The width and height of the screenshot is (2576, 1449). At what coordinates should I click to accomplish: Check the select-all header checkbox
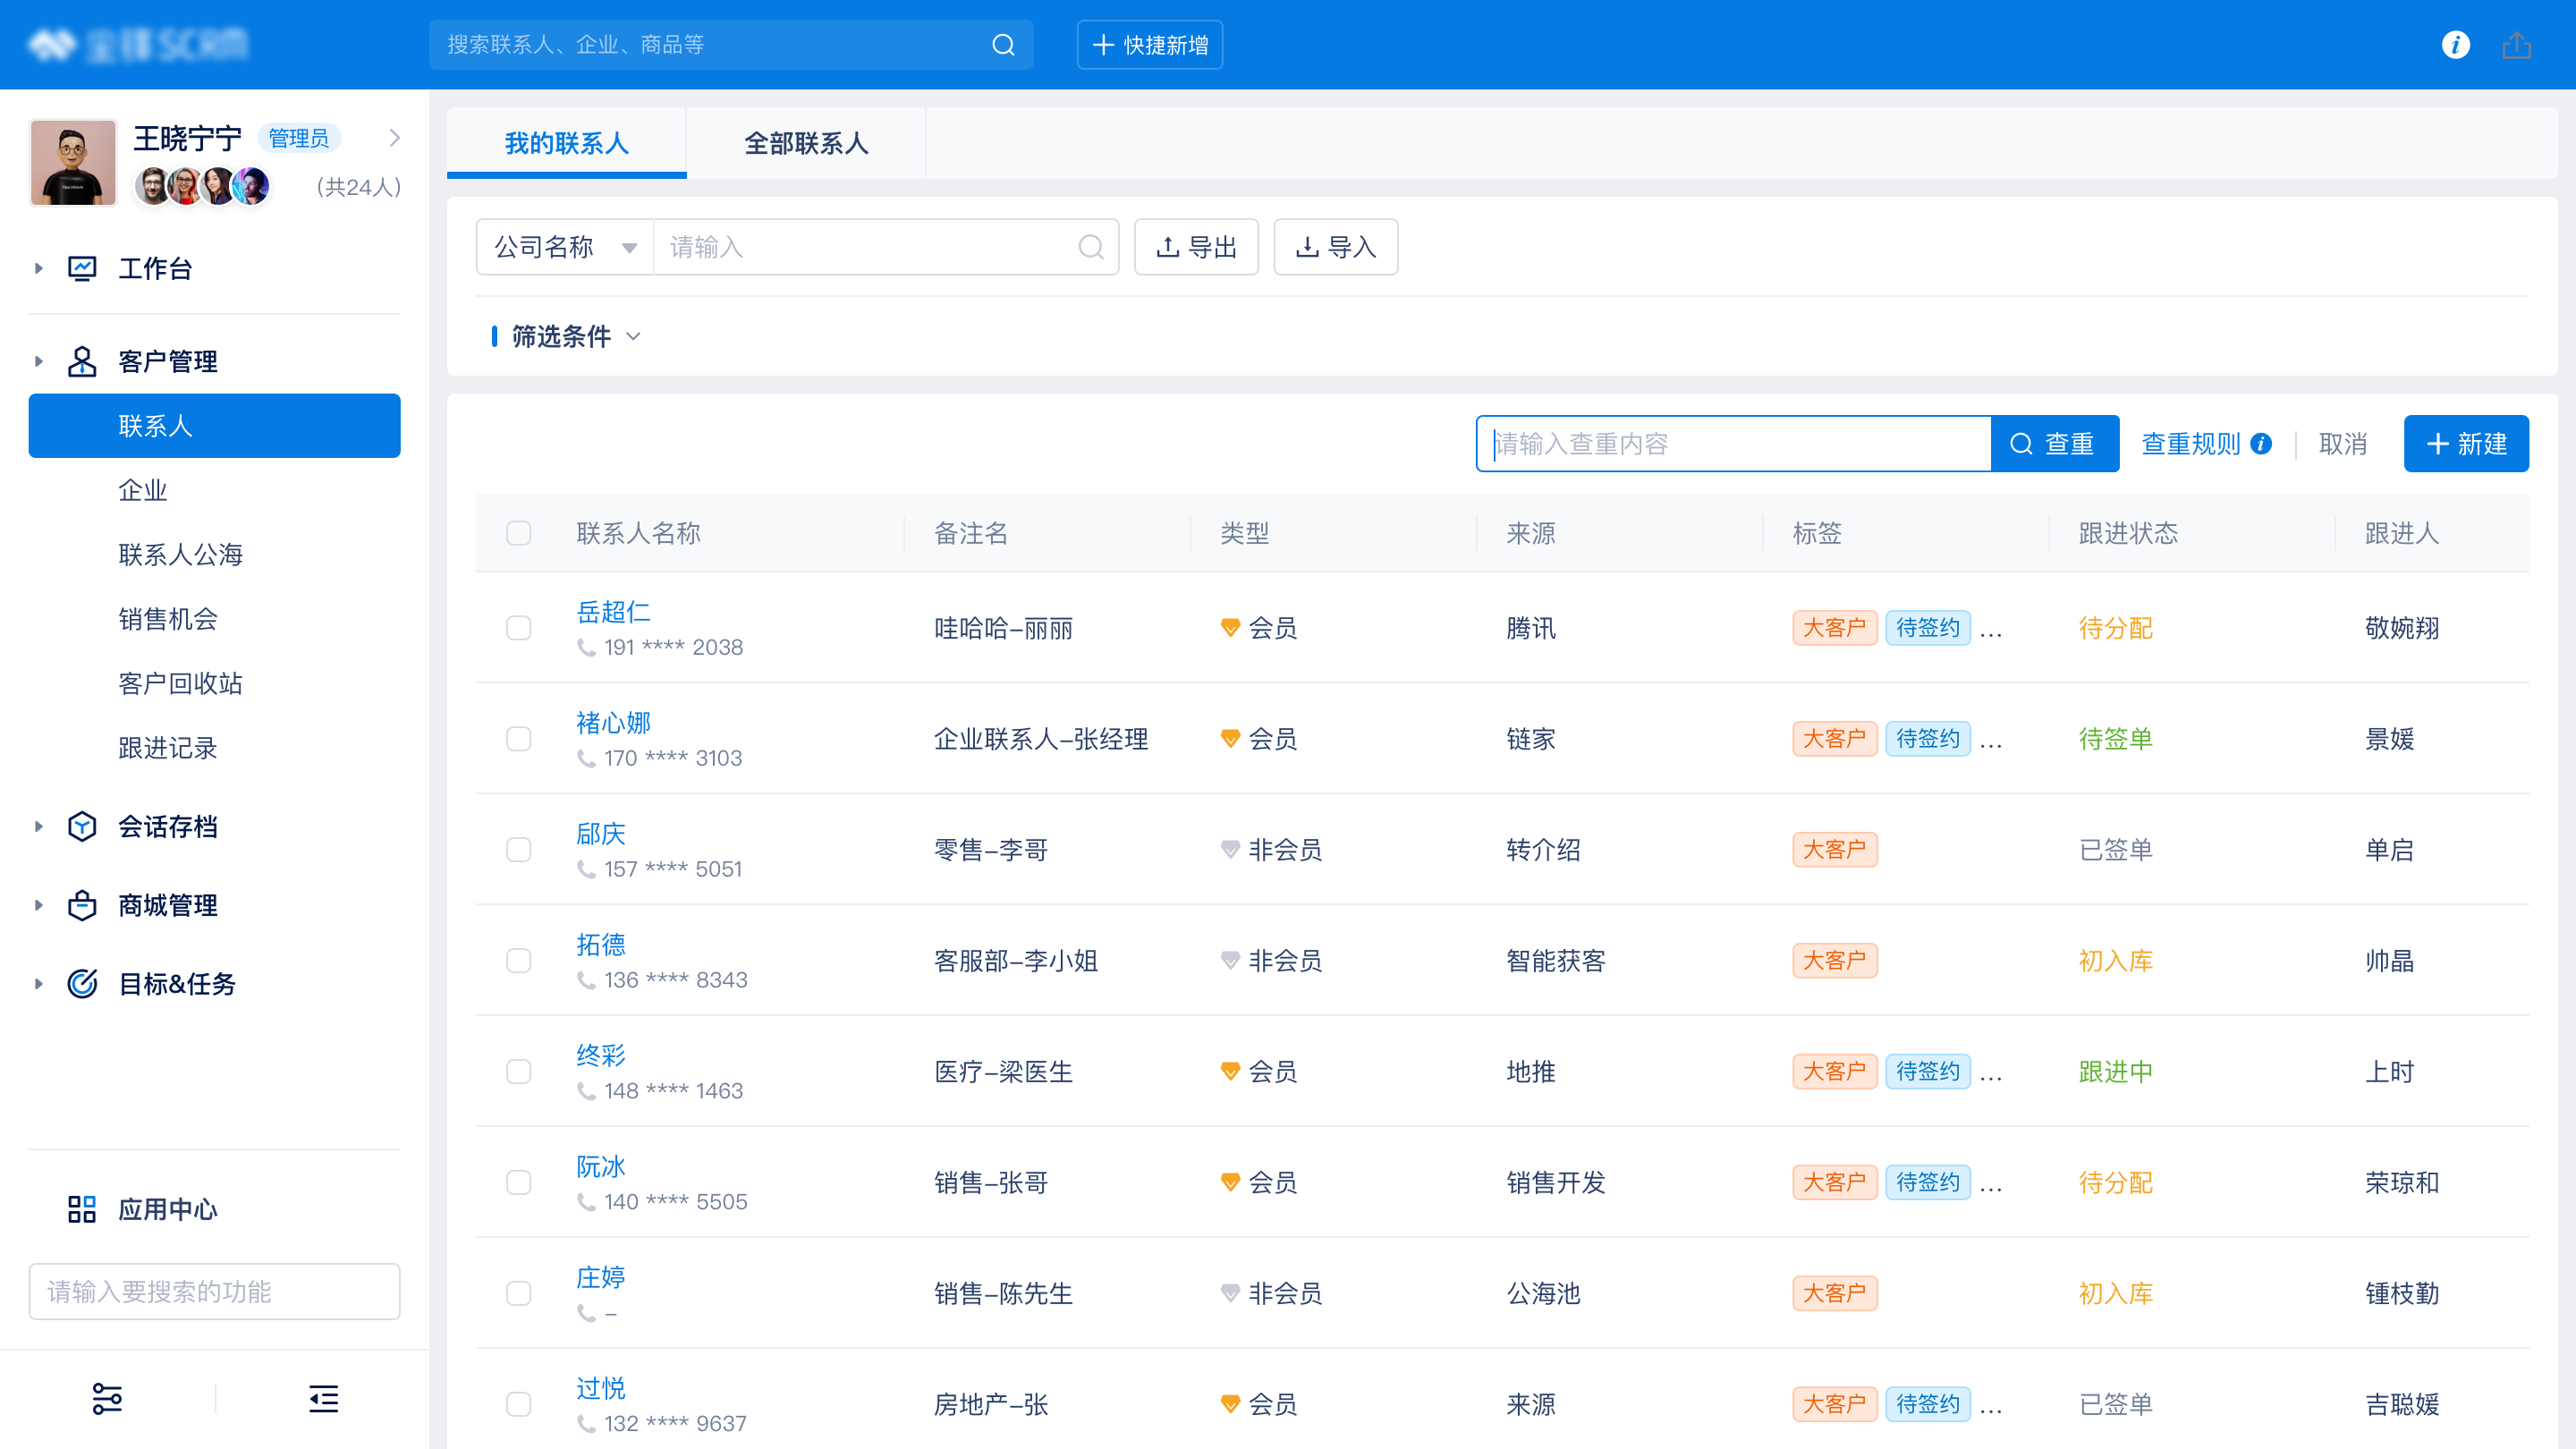tap(518, 533)
